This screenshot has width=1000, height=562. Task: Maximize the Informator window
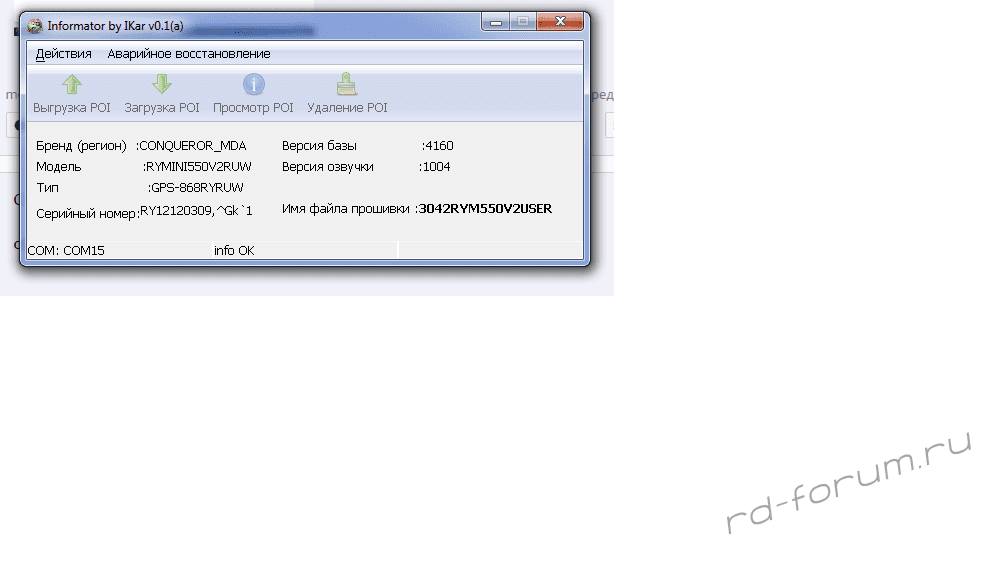point(522,24)
